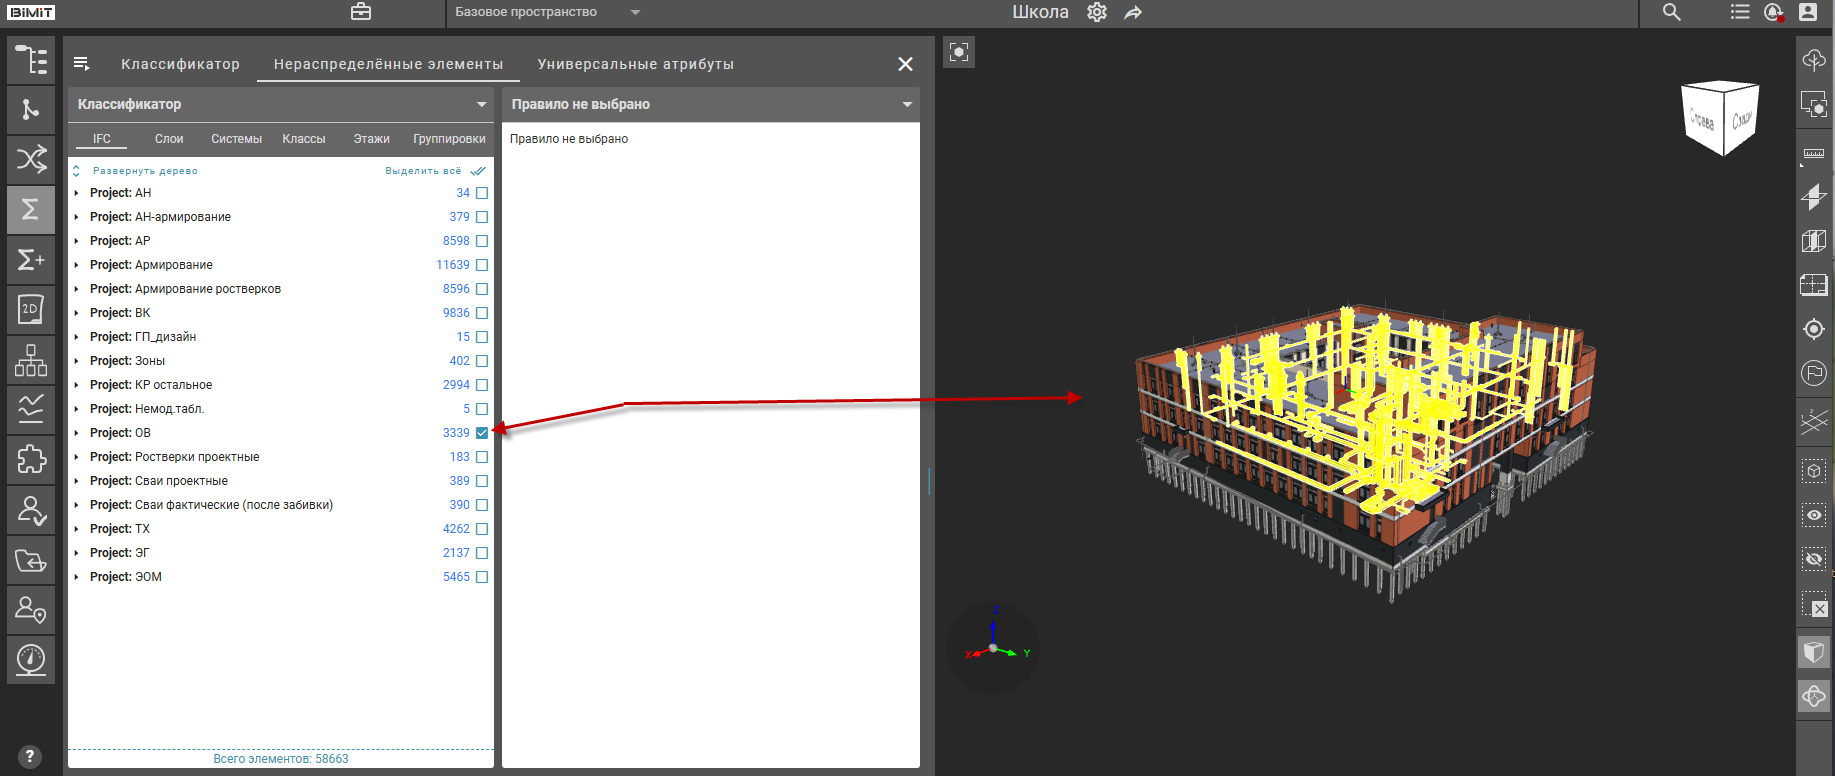Select the sigma summation tool
Viewport: 1835px width, 776px height.
pyautogui.click(x=31, y=209)
